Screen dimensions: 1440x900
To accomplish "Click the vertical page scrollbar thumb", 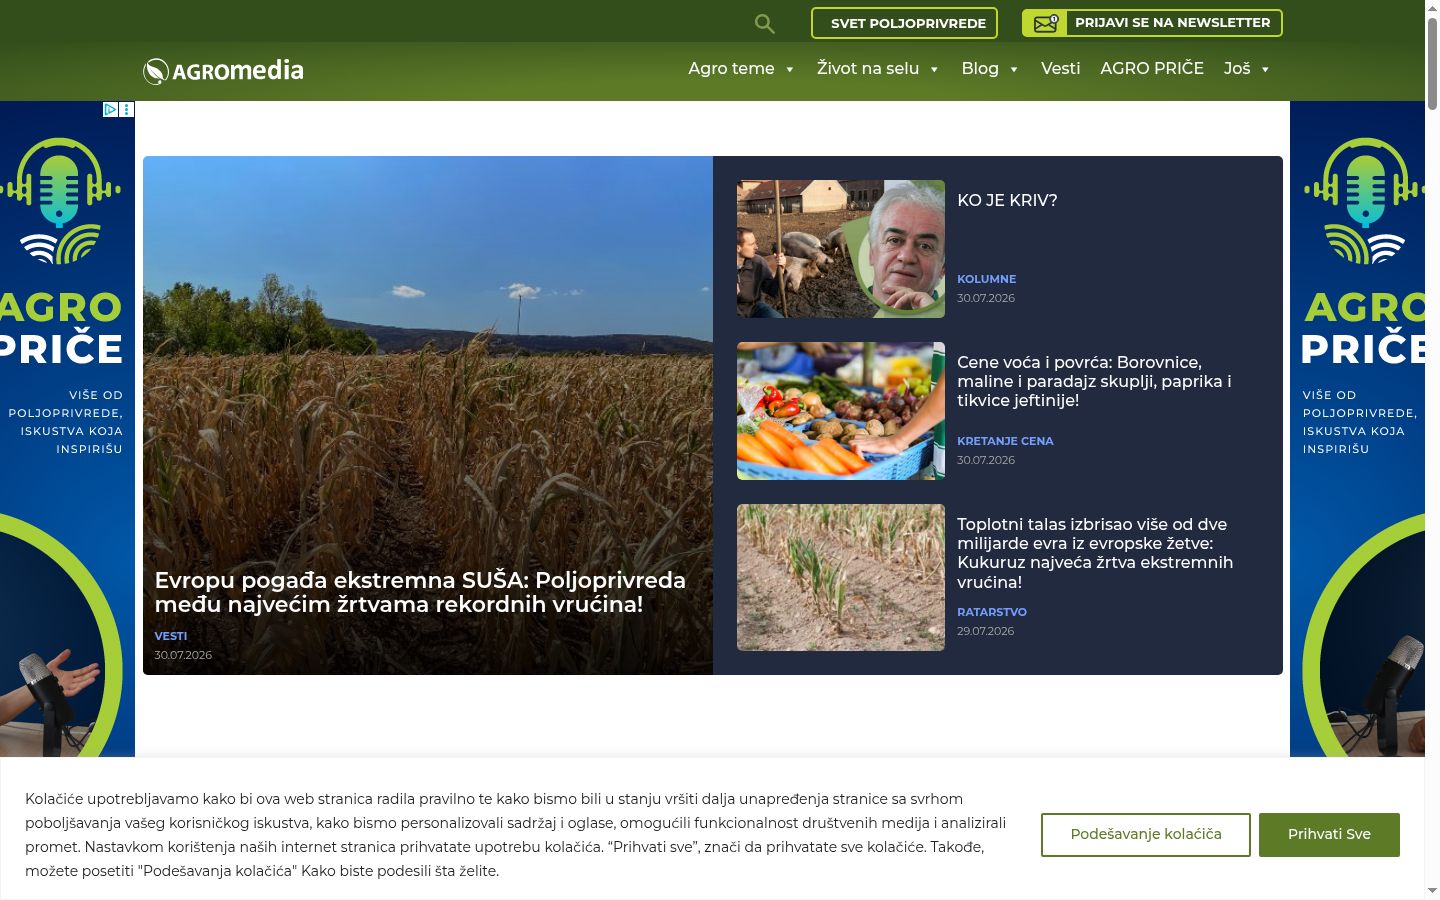I will [x=1432, y=62].
